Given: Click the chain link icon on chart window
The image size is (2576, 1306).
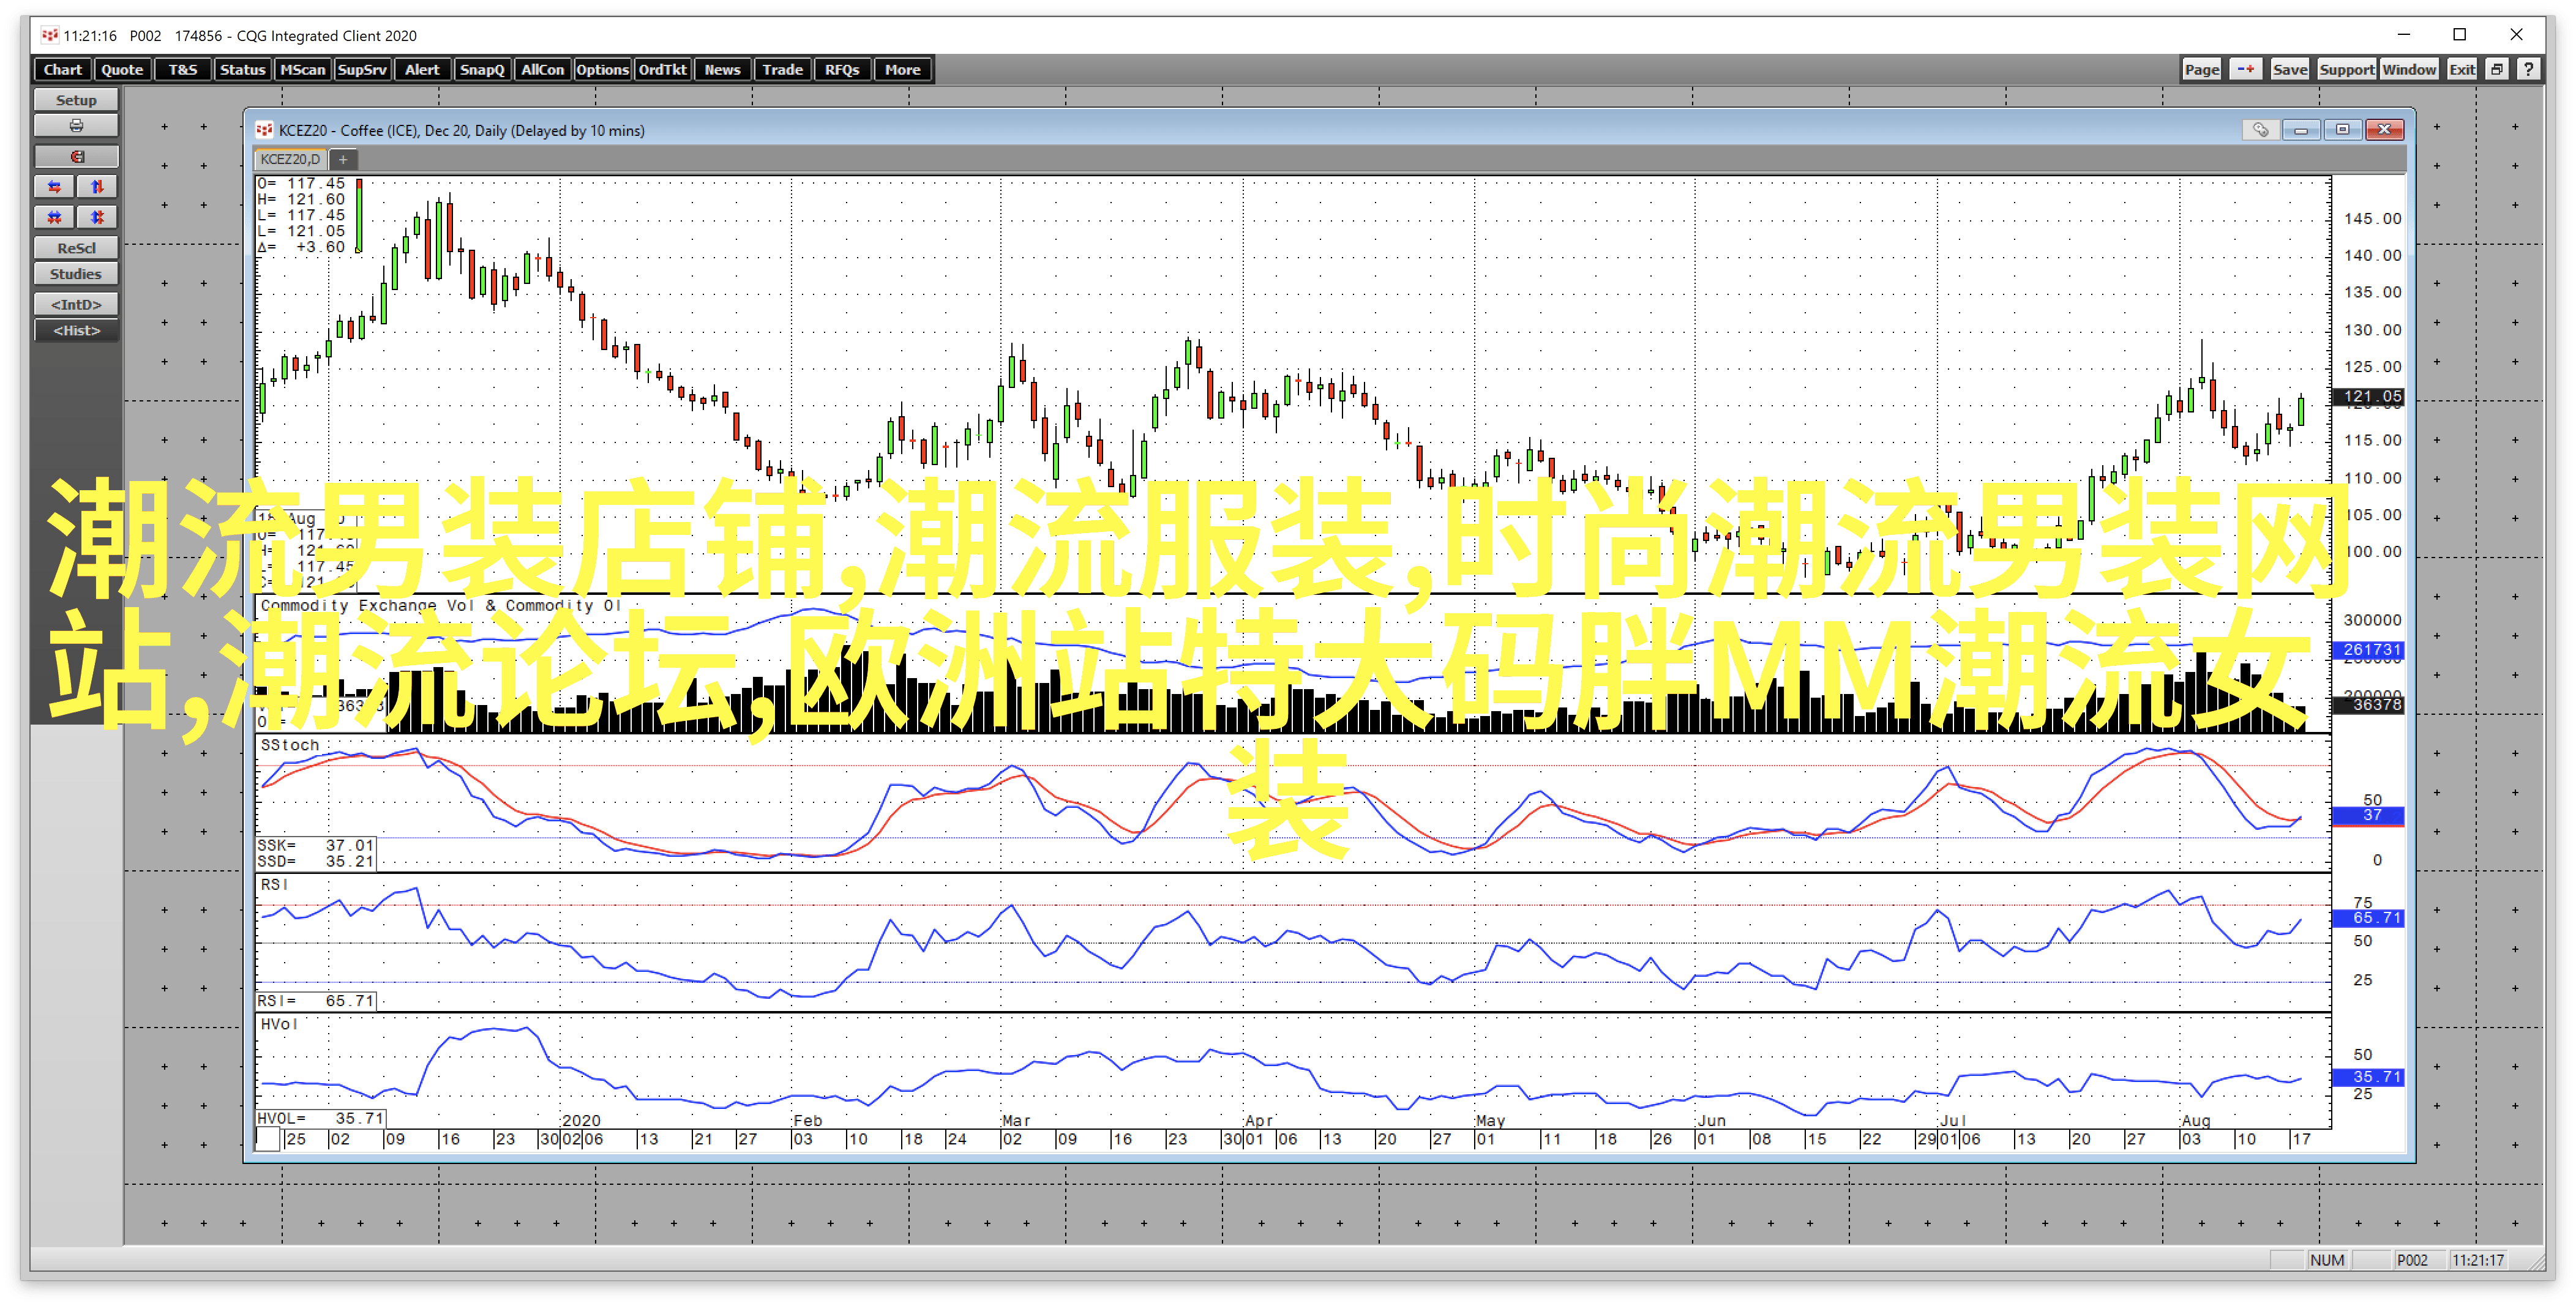Looking at the screenshot, I should pos(2260,130).
